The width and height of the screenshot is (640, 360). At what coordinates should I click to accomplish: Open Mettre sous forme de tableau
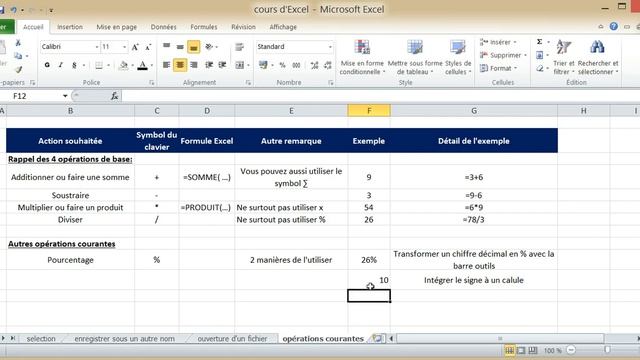click(x=415, y=58)
